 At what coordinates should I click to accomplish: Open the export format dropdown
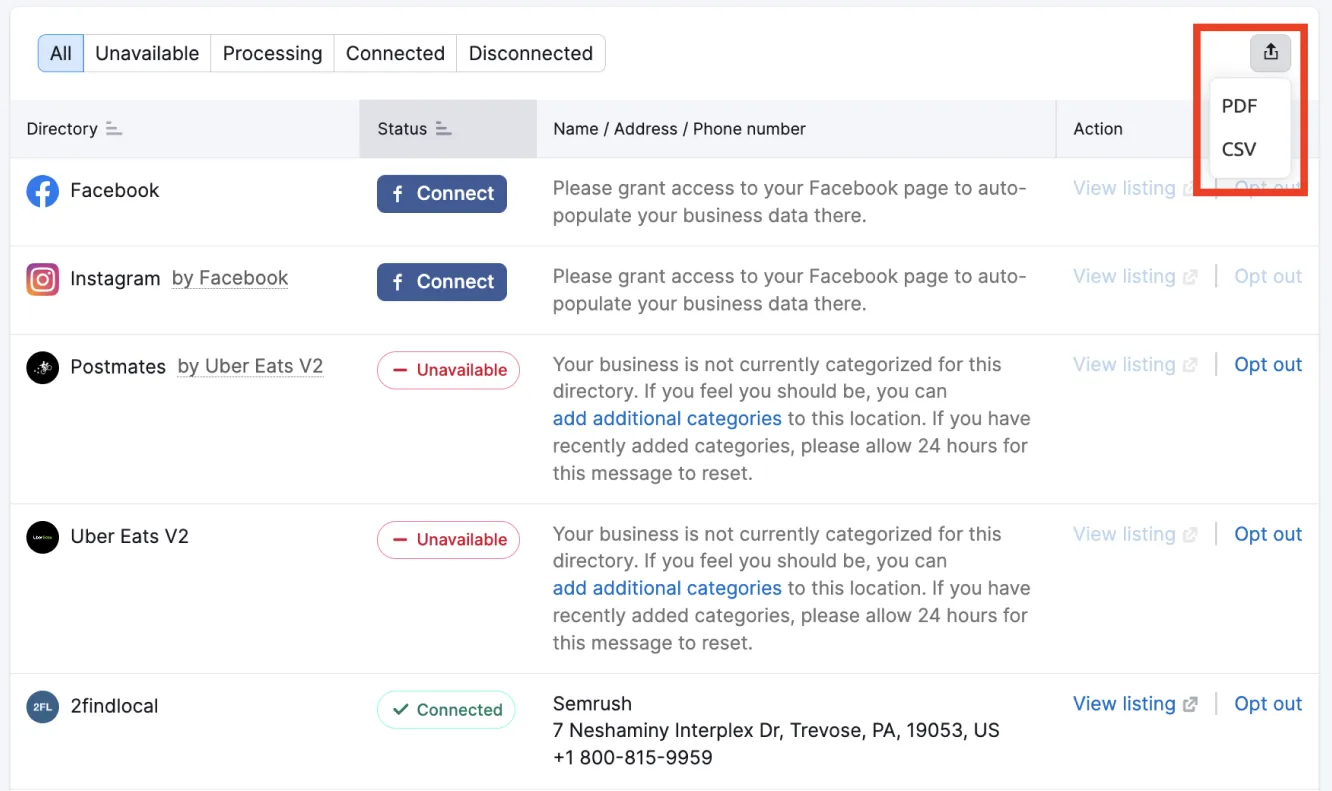point(1270,52)
